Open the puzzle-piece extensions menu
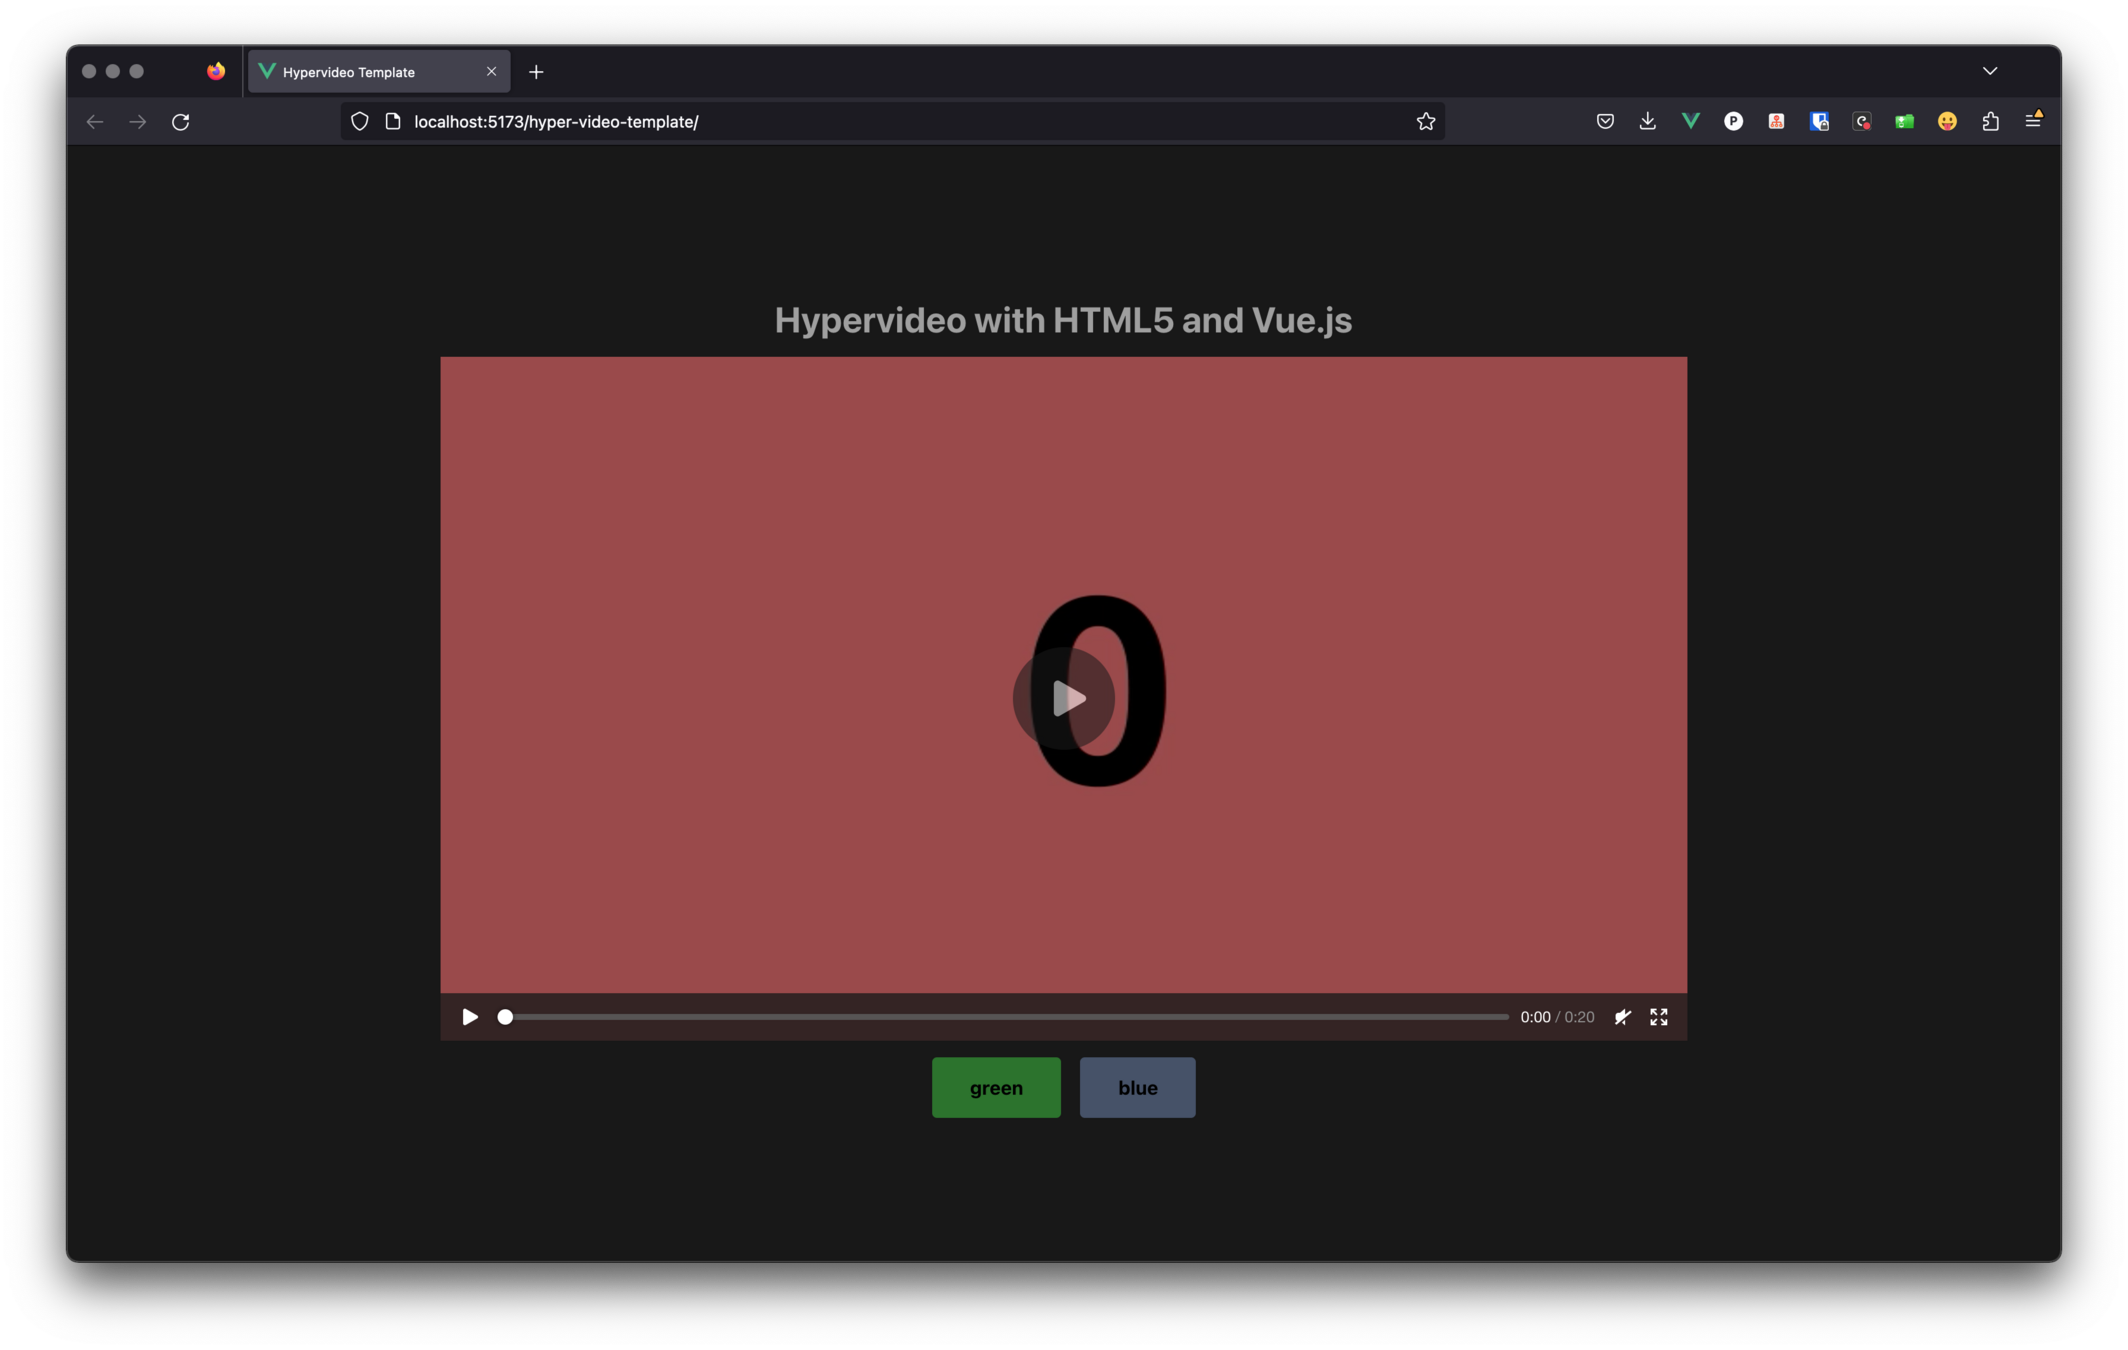 (1990, 121)
